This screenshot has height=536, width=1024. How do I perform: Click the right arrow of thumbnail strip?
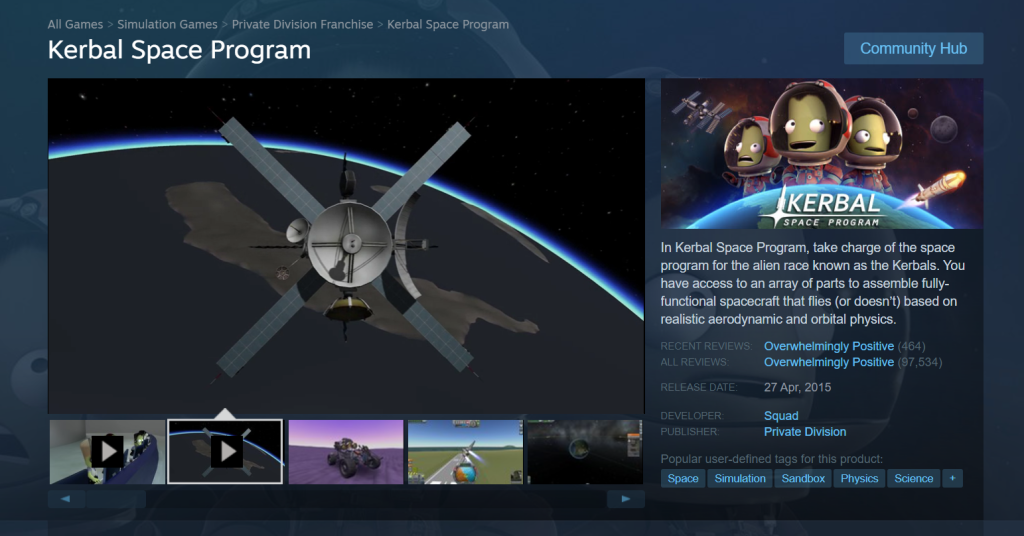click(626, 499)
